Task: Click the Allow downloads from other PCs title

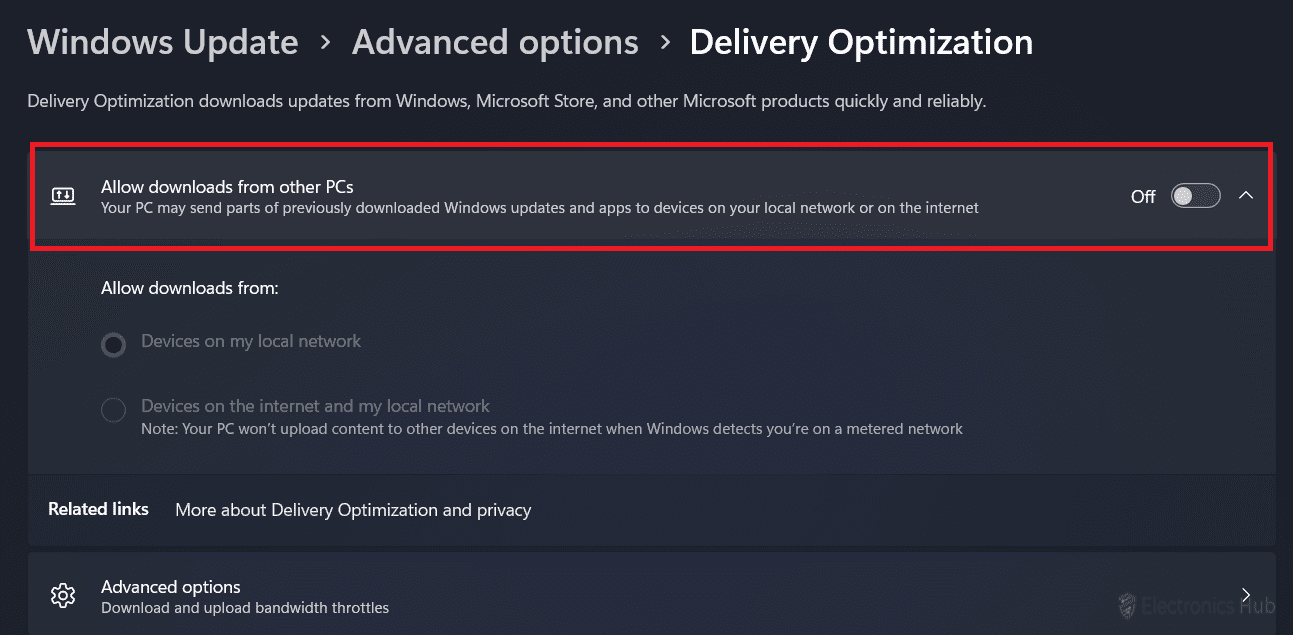Action: (x=227, y=186)
